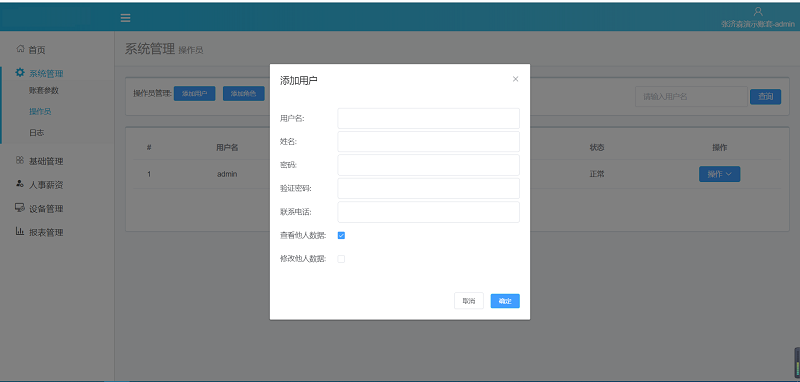Focus the 密码 input field
The image size is (800, 382).
point(429,165)
